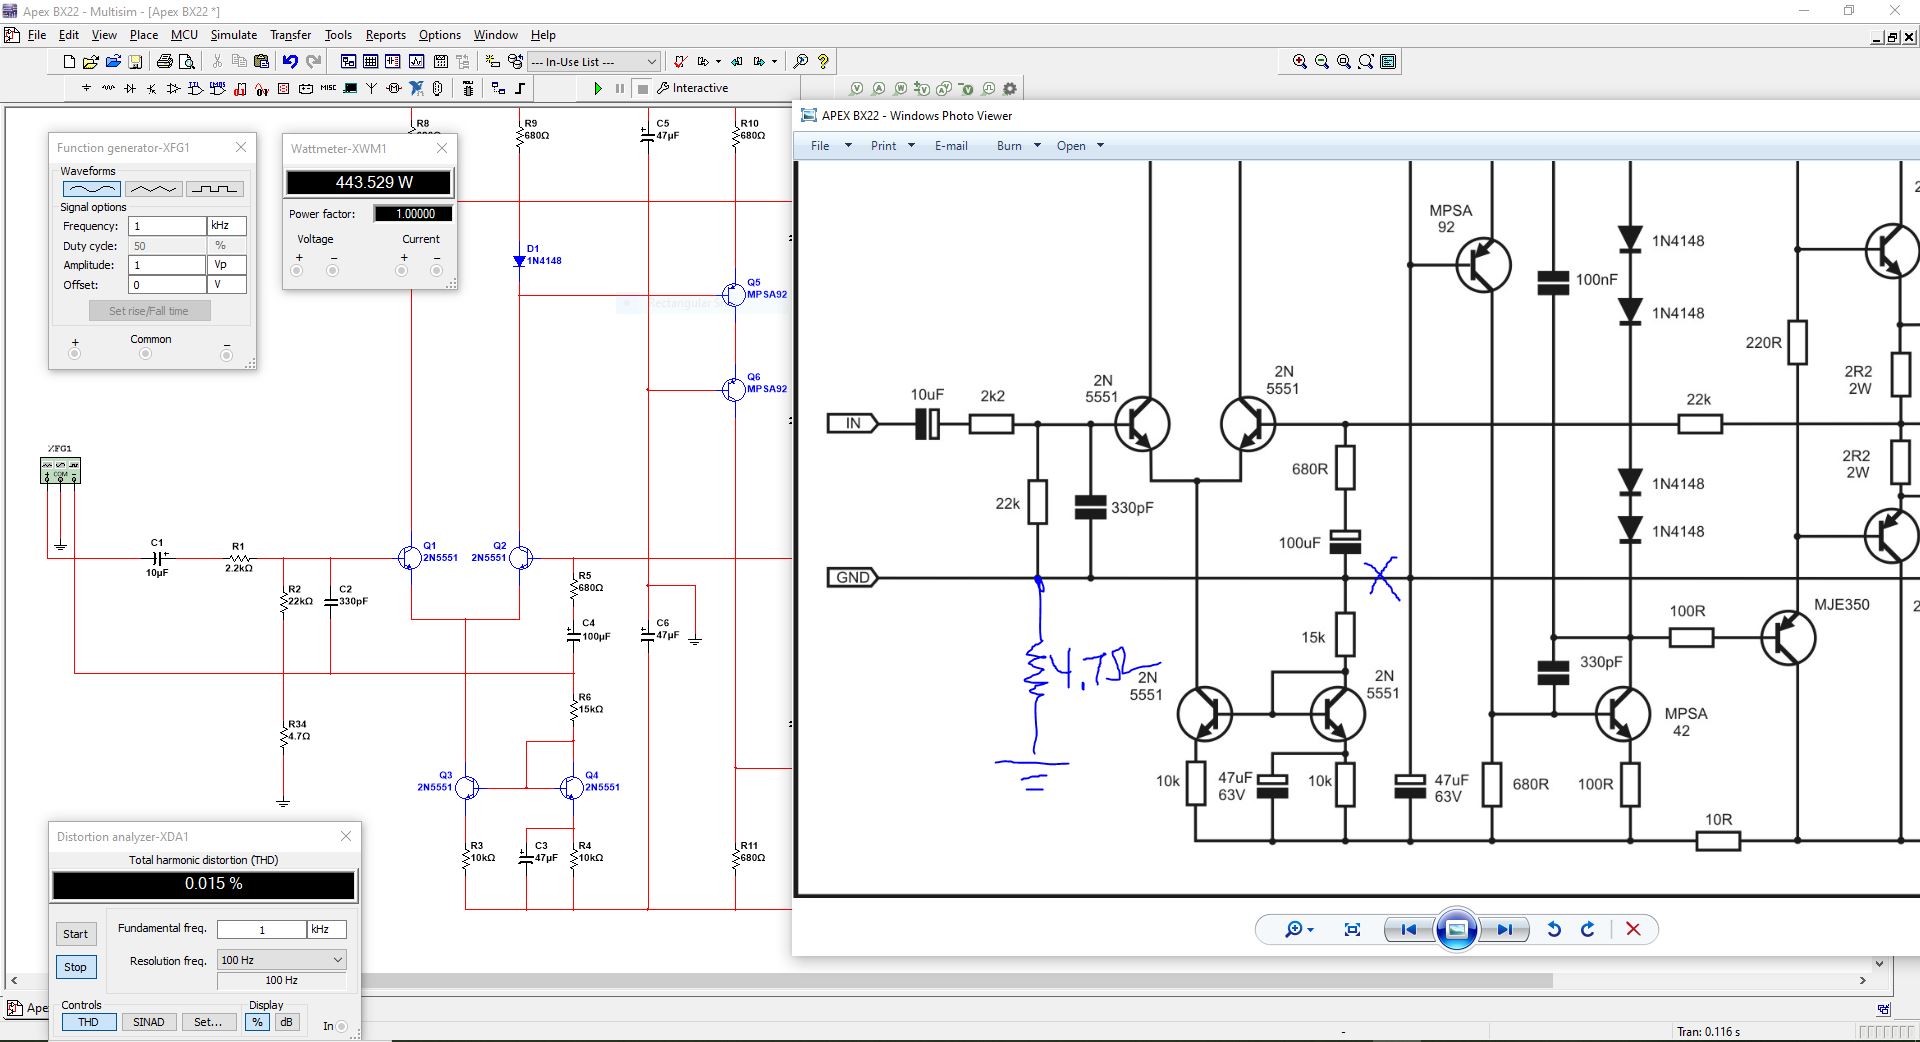The image size is (1920, 1042).
Task: Delete the photo in Photo Viewer
Action: point(1633,929)
